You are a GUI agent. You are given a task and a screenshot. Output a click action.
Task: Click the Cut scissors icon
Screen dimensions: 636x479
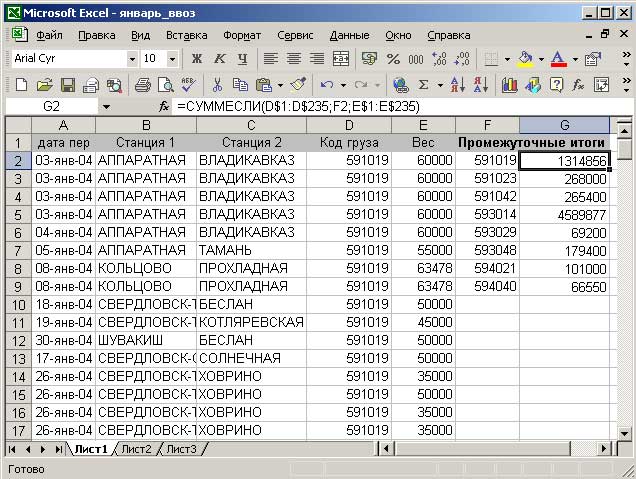pyautogui.click(x=216, y=85)
